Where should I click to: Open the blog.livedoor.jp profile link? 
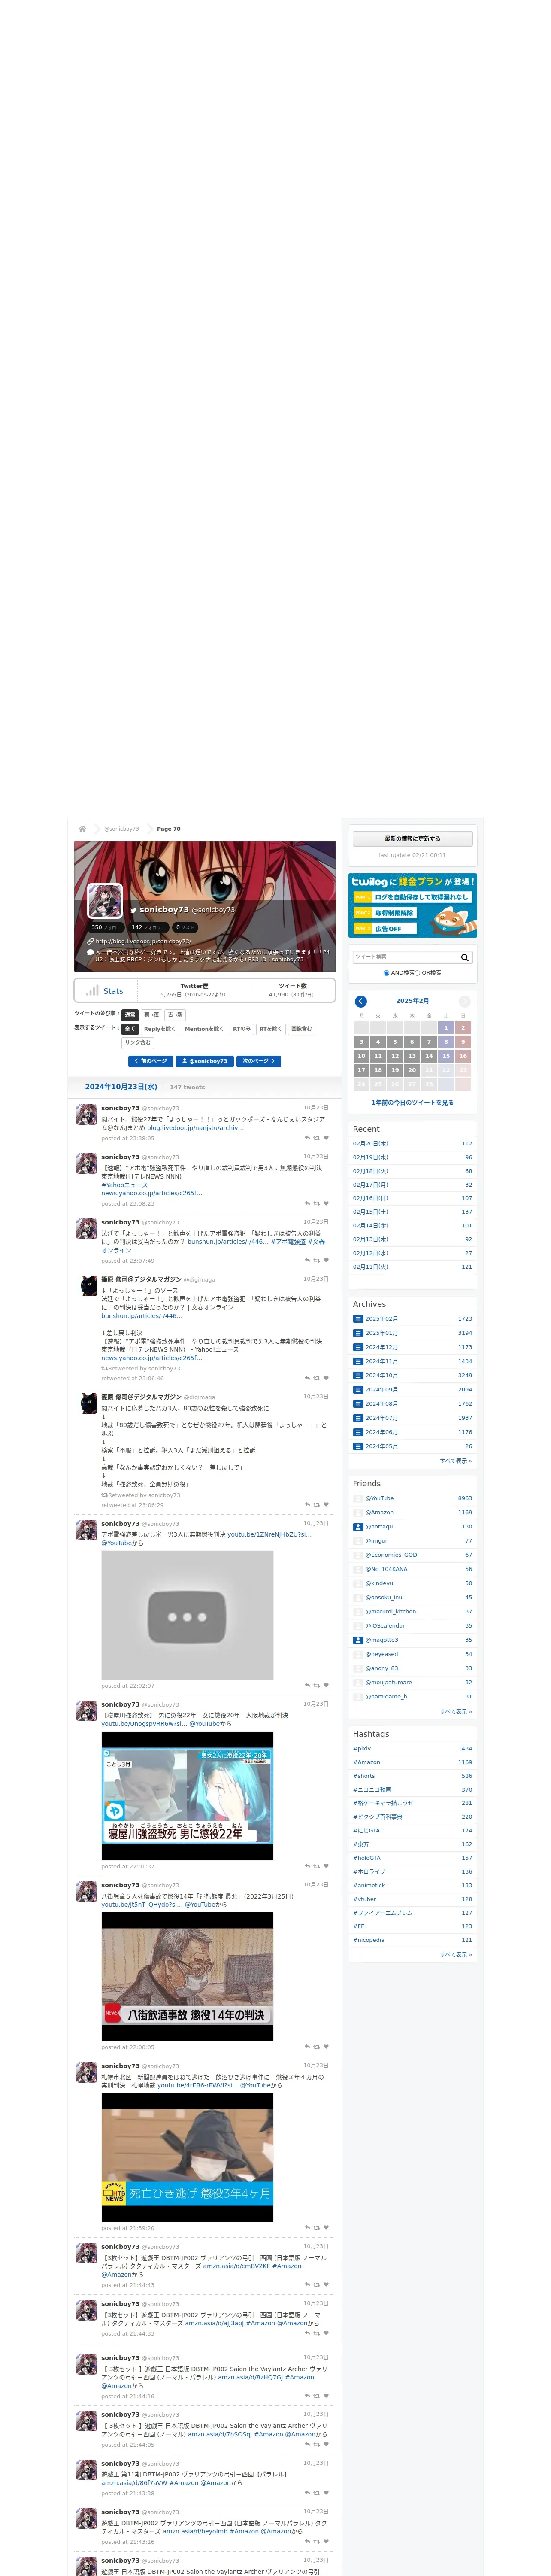(x=143, y=941)
